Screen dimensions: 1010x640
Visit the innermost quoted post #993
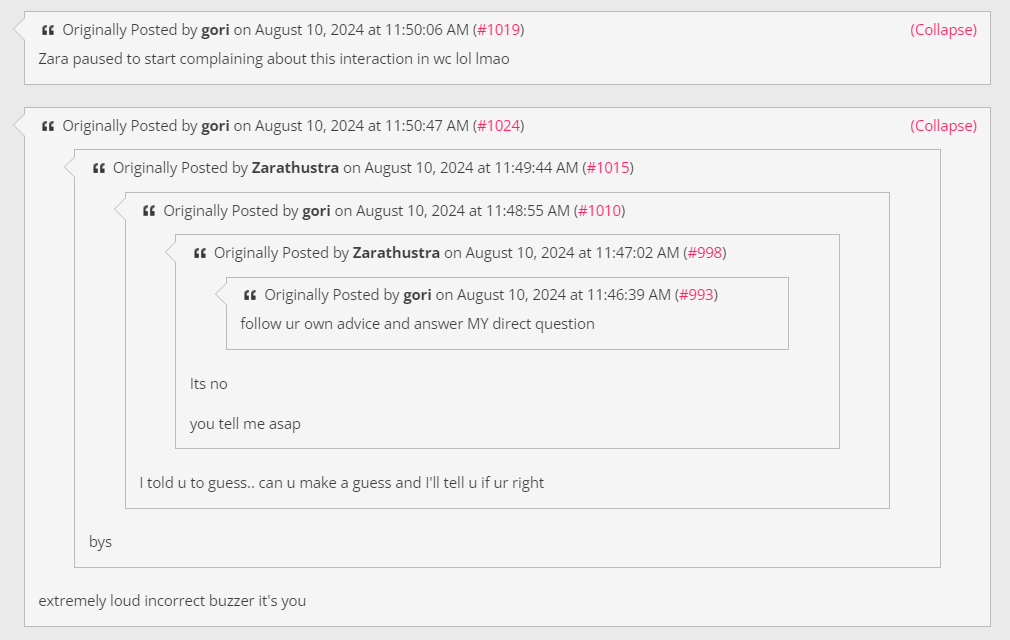pos(696,295)
